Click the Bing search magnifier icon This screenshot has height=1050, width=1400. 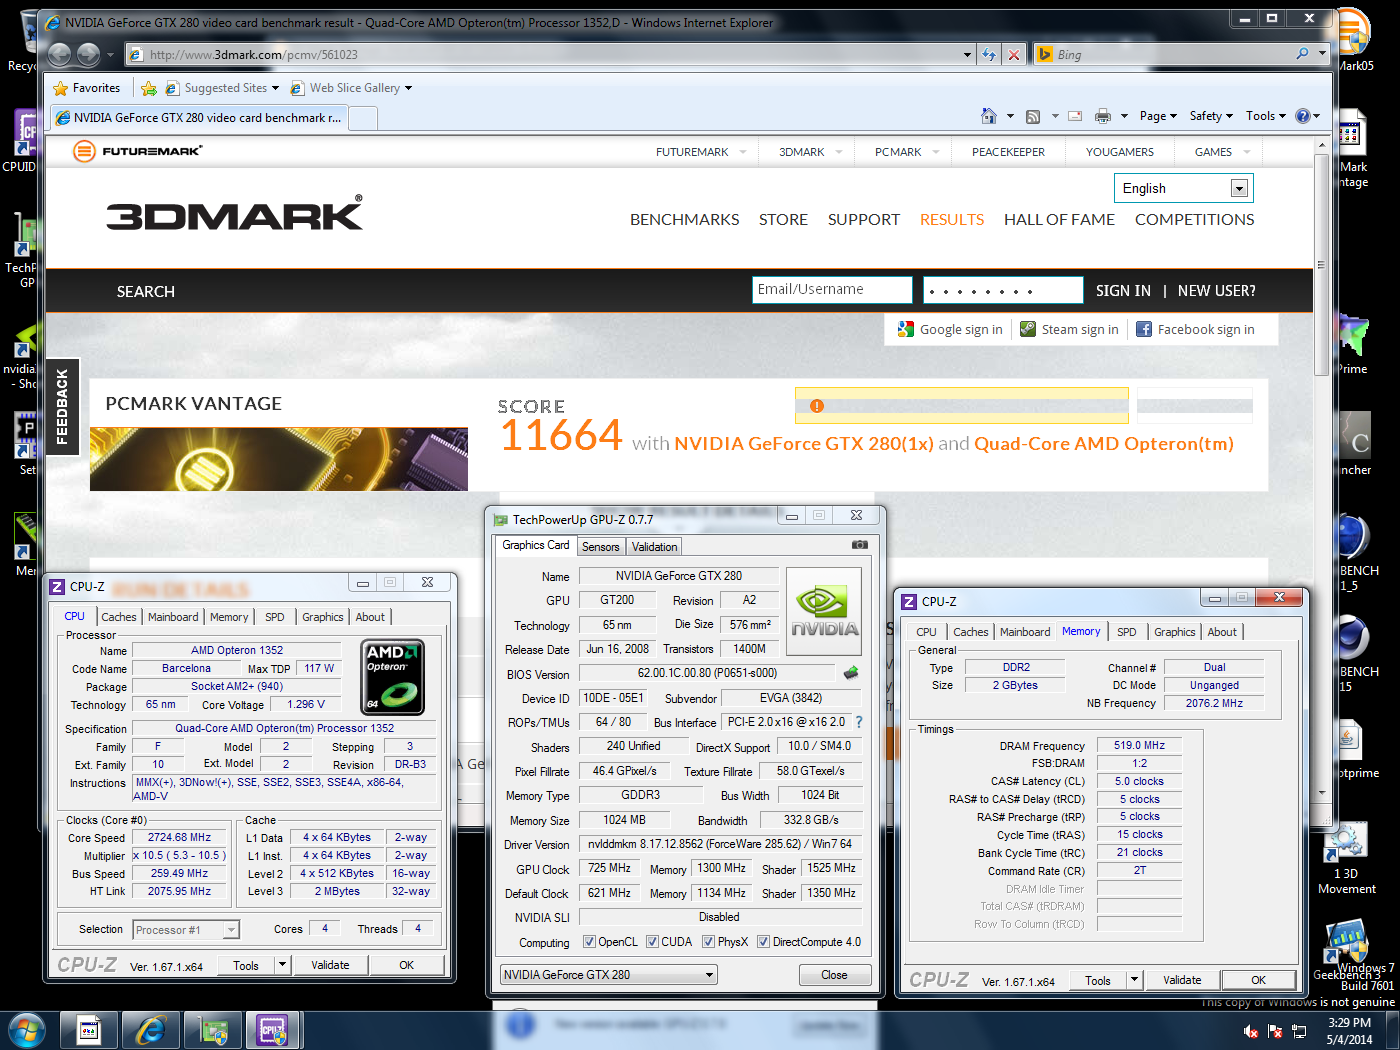[1302, 54]
